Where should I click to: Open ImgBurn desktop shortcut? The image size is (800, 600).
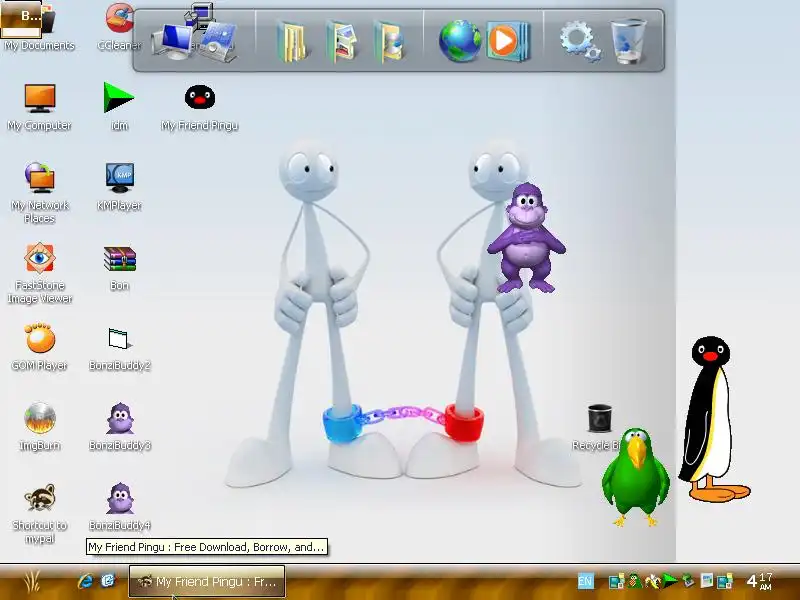(x=39, y=427)
